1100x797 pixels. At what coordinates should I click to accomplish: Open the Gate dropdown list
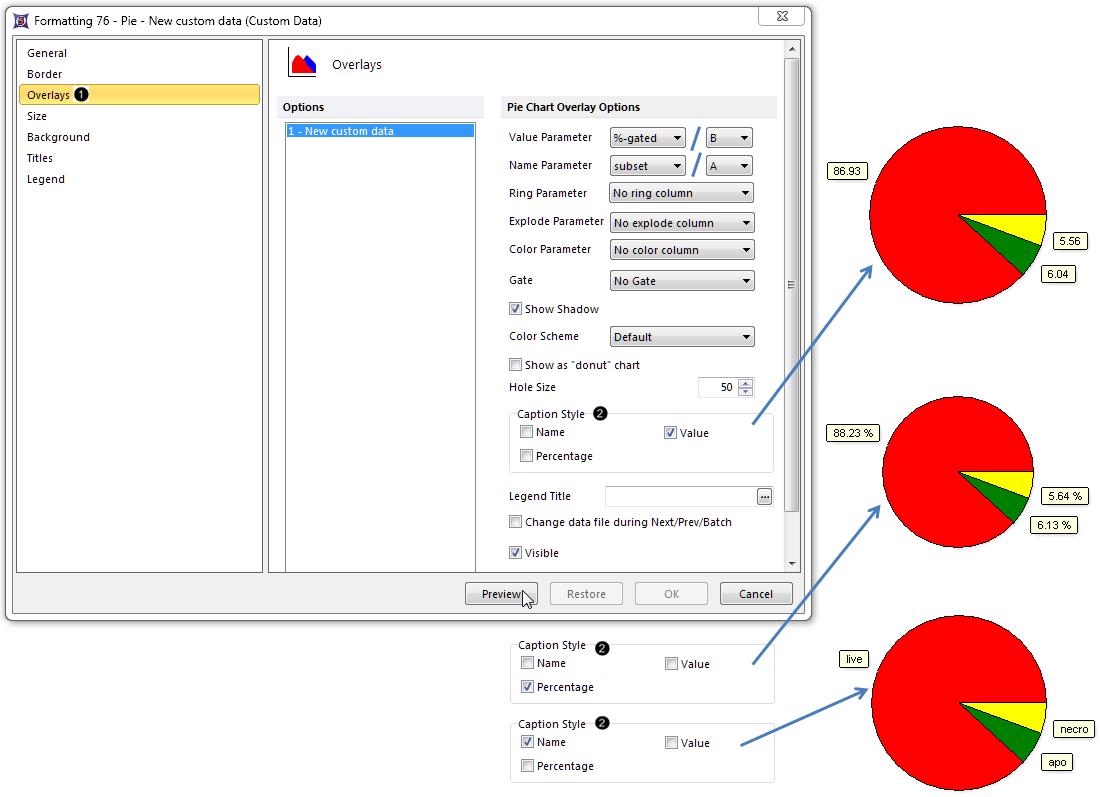(x=681, y=281)
